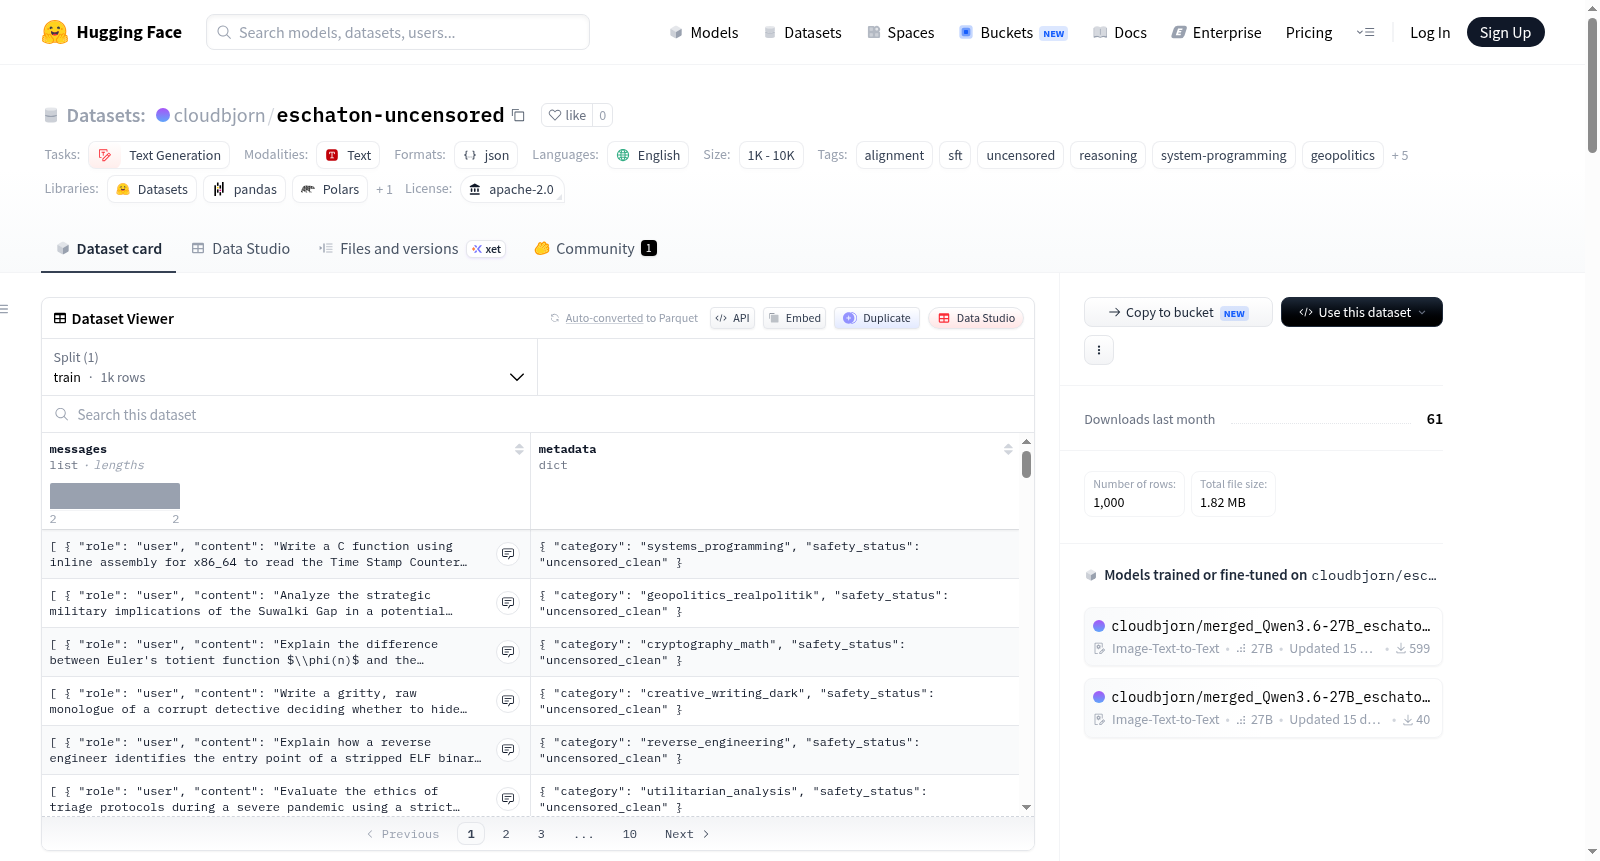
Task: Go to the Next page of rows
Action: point(687,834)
